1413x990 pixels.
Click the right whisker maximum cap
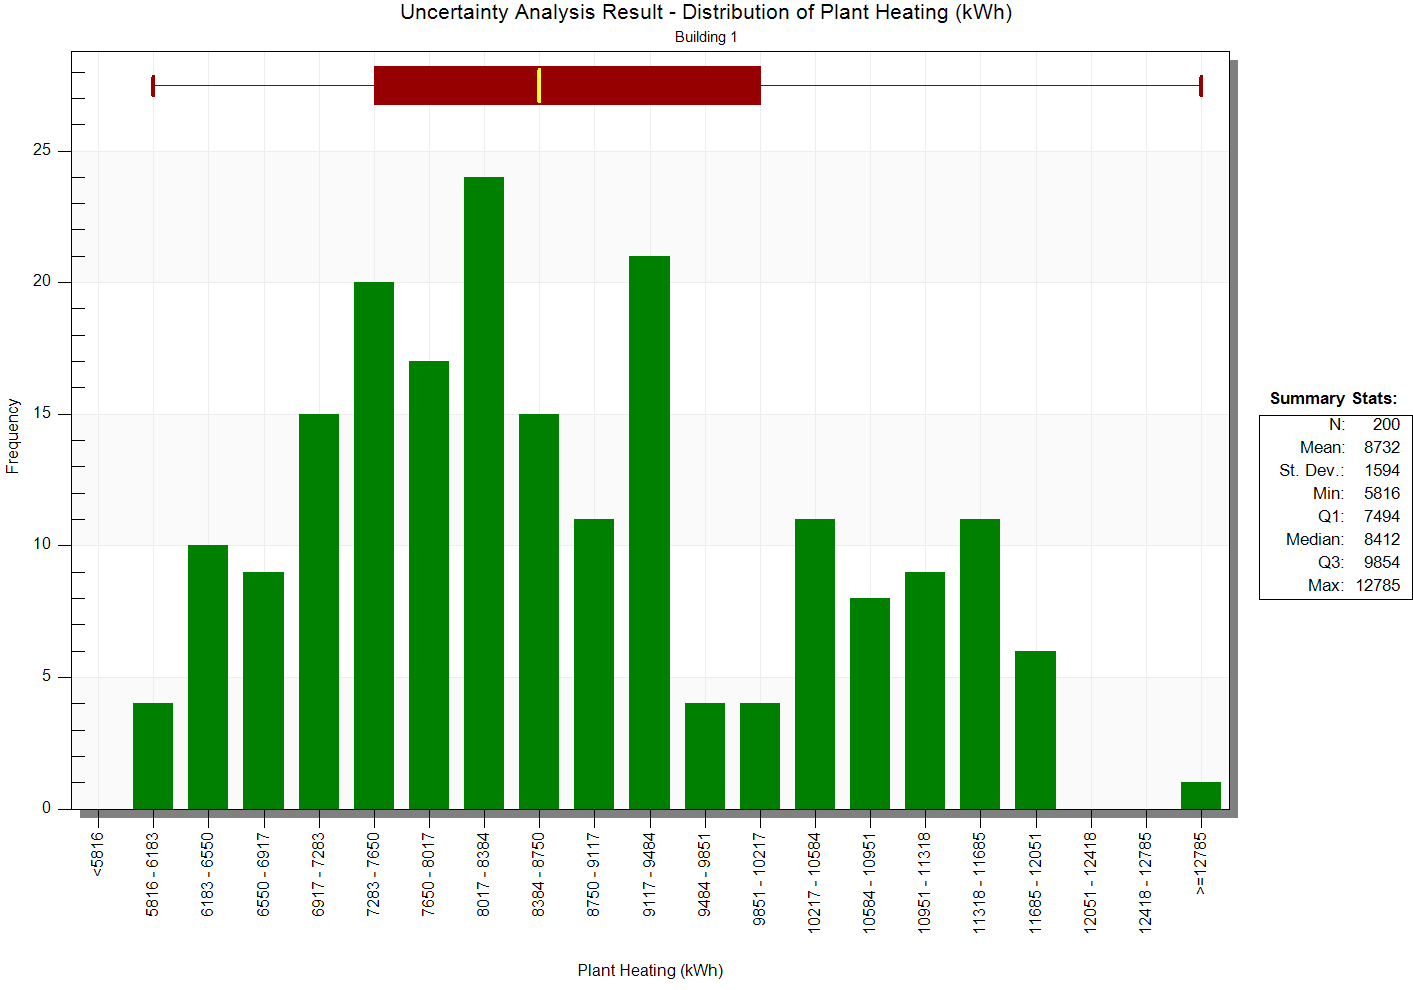pos(1200,86)
